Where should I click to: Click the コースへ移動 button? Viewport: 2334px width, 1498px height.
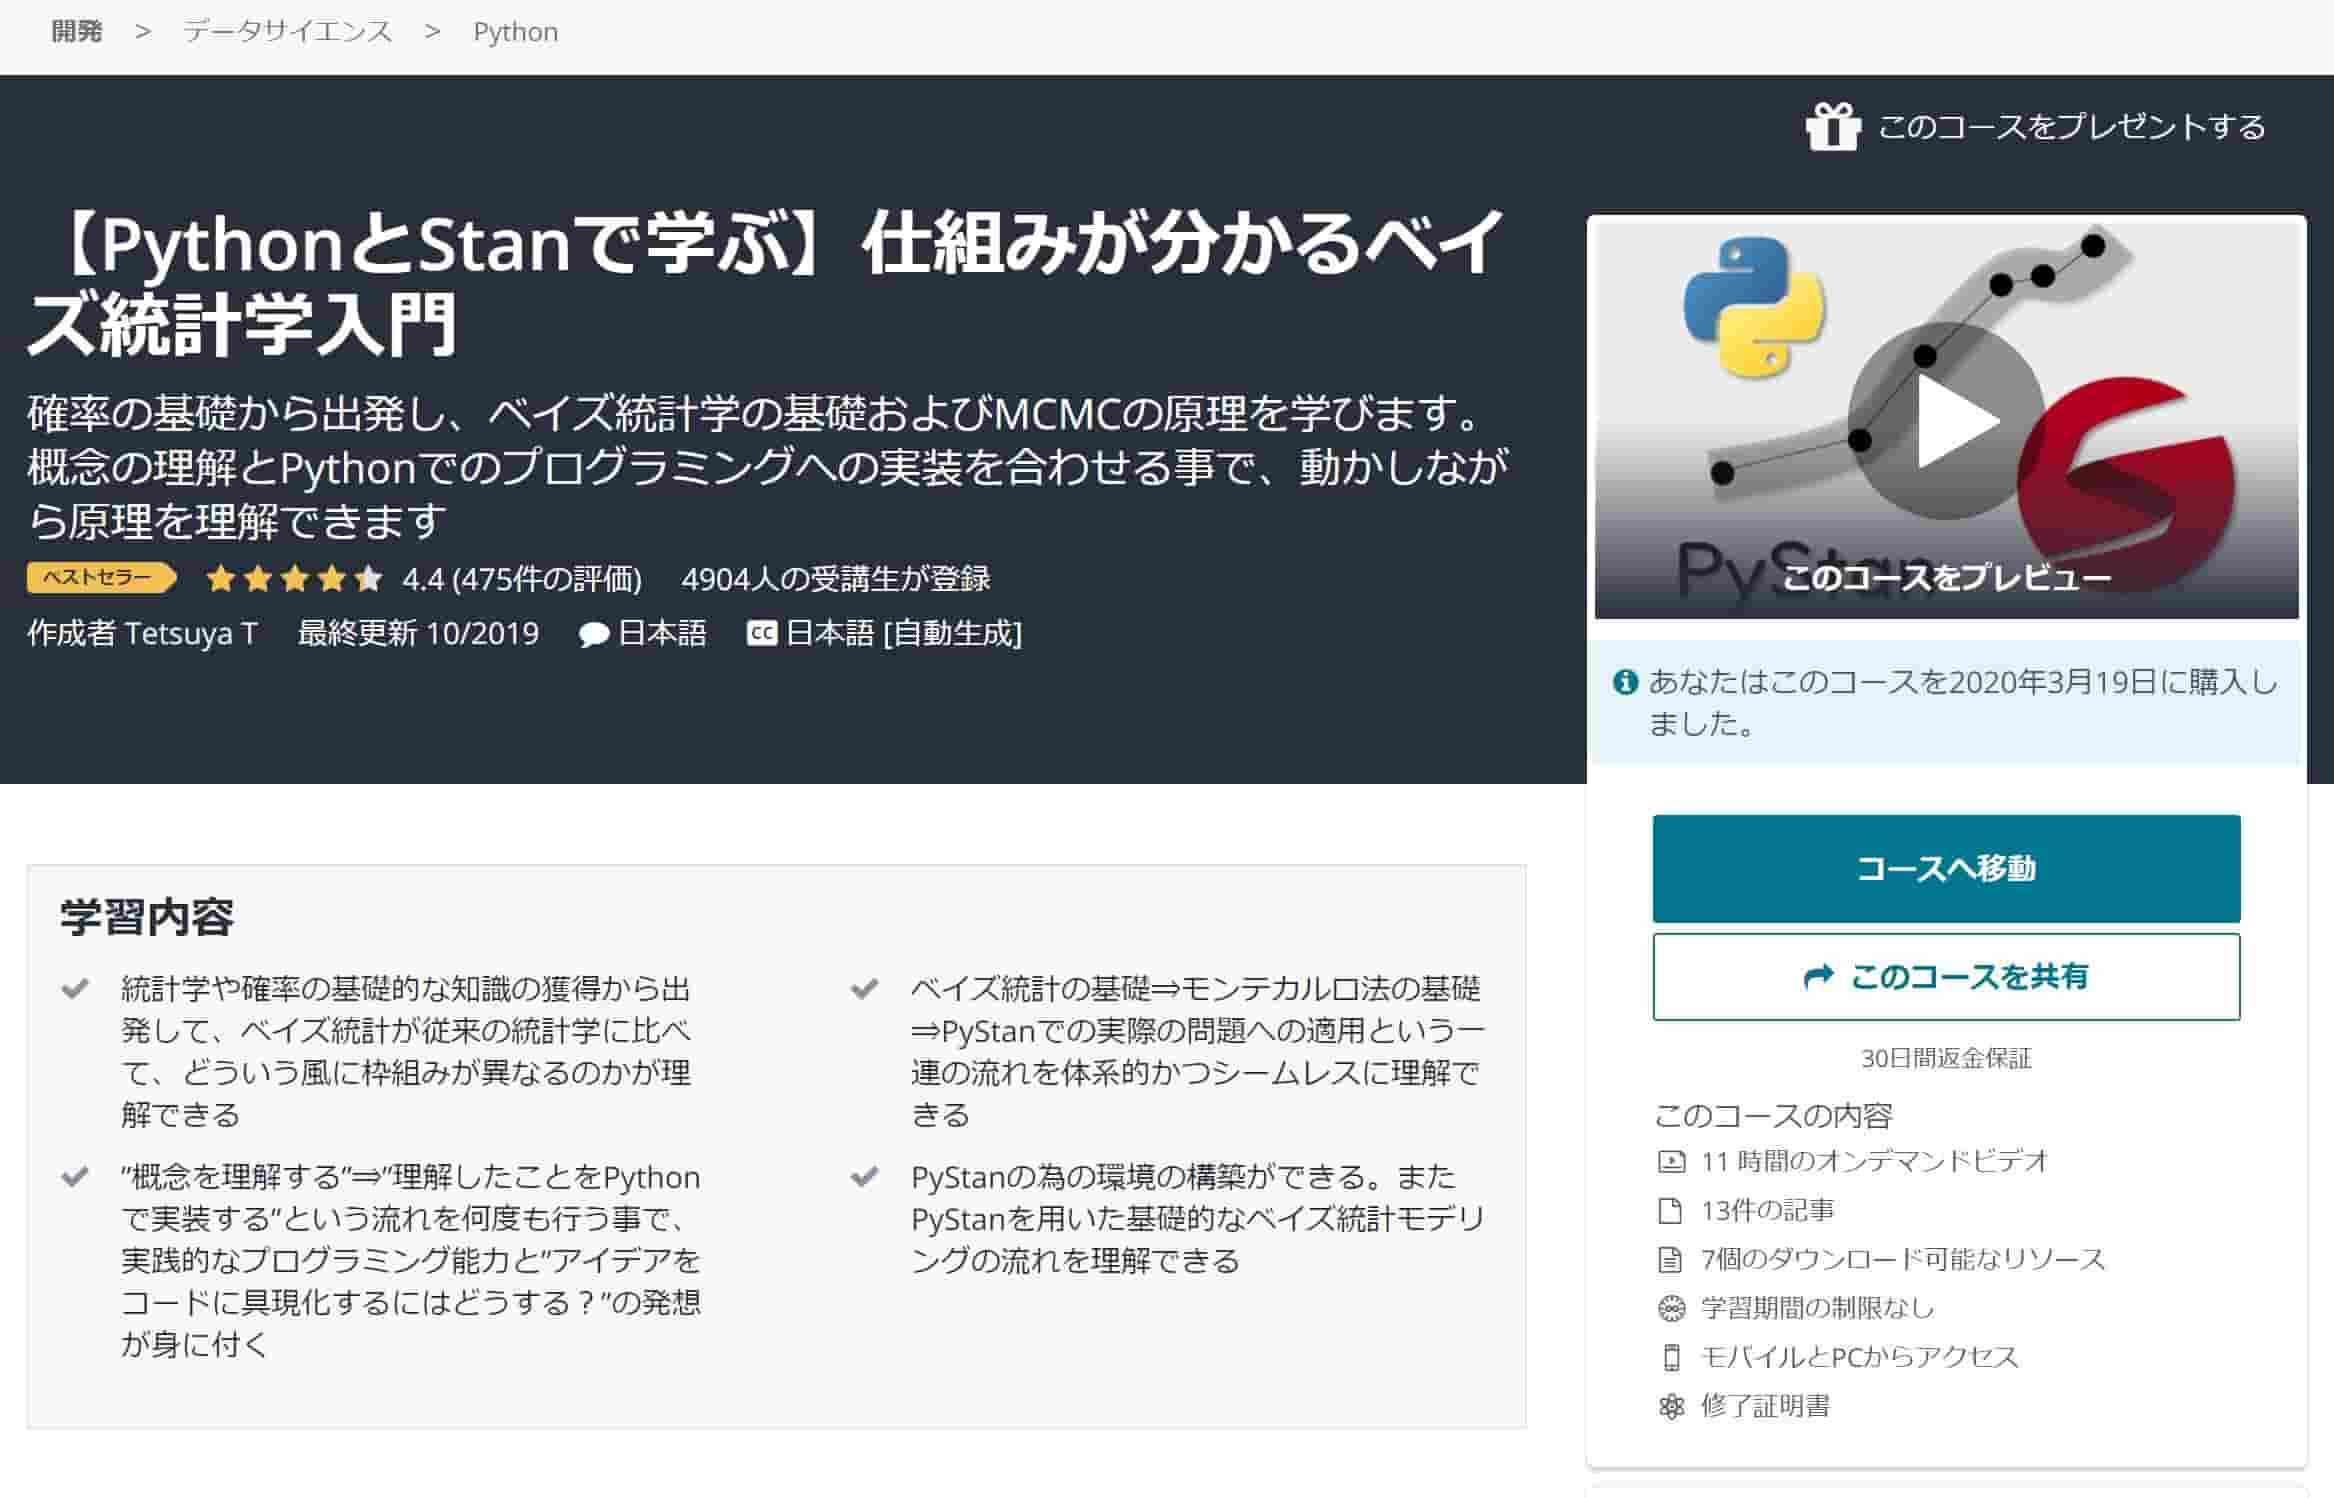[x=1946, y=868]
